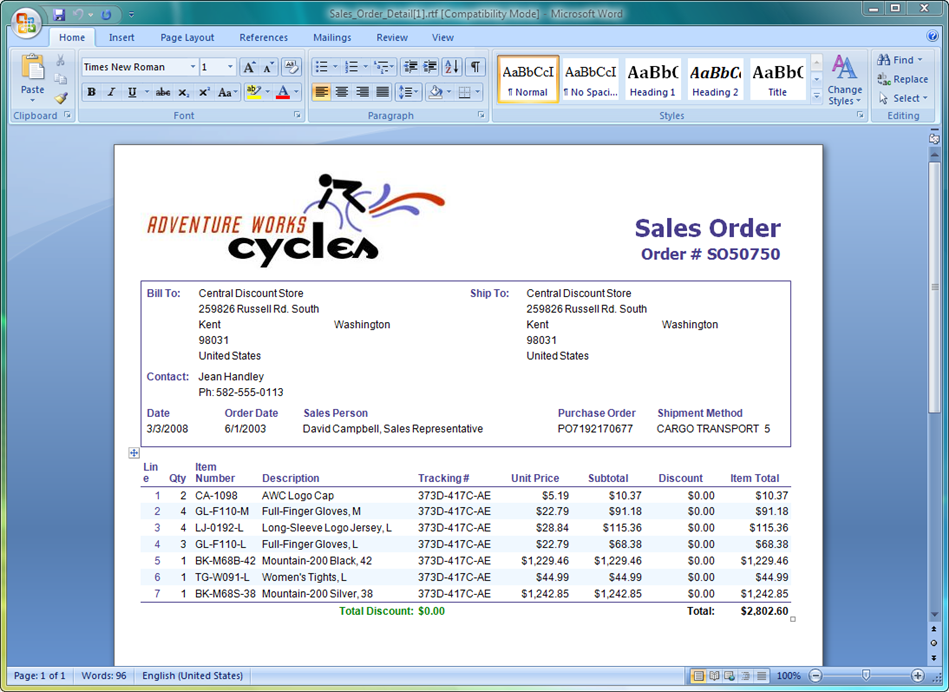The width and height of the screenshot is (949, 692).
Task: Click the Format Painter brush icon
Action: [61, 98]
